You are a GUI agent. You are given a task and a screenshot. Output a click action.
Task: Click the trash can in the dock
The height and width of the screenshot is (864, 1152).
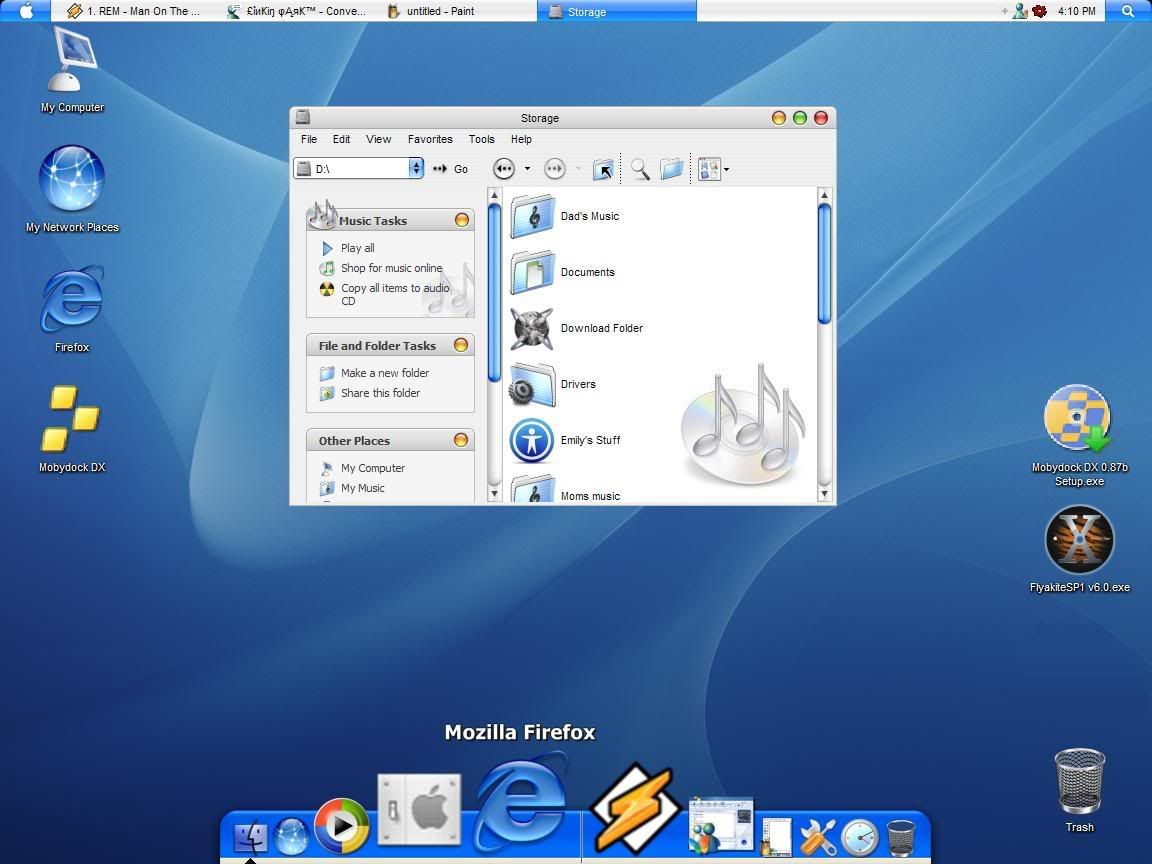[x=901, y=838]
